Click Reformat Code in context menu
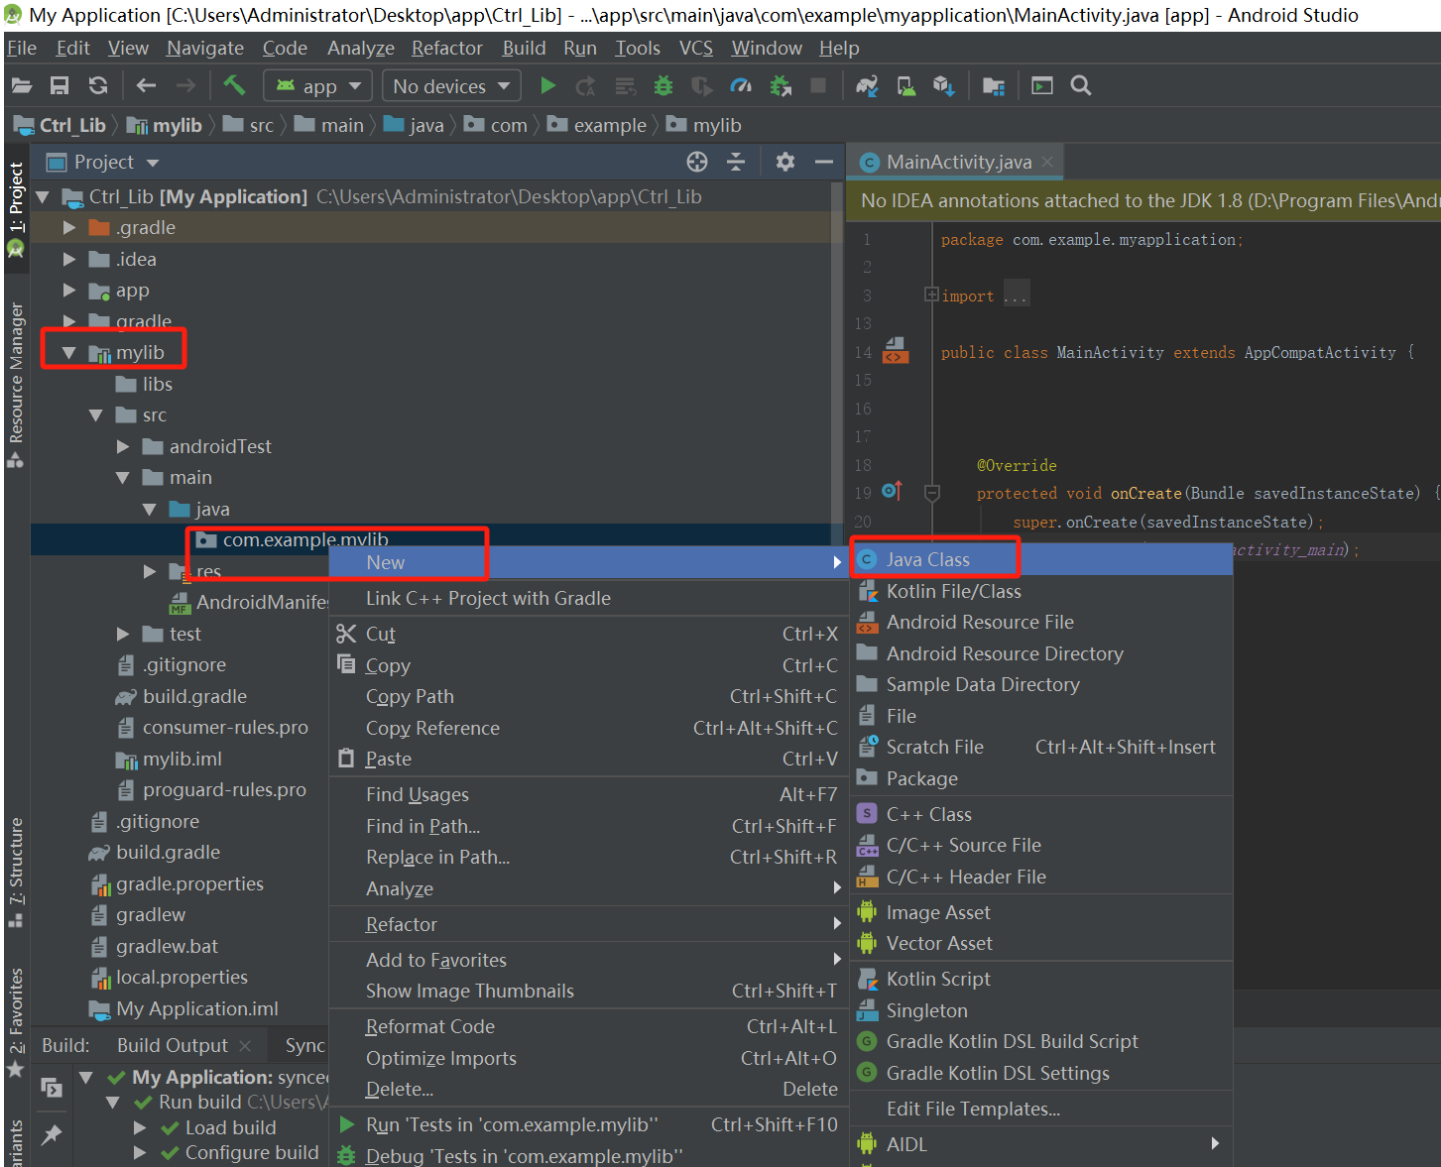Viewport: 1441px width, 1167px height. click(589, 1027)
